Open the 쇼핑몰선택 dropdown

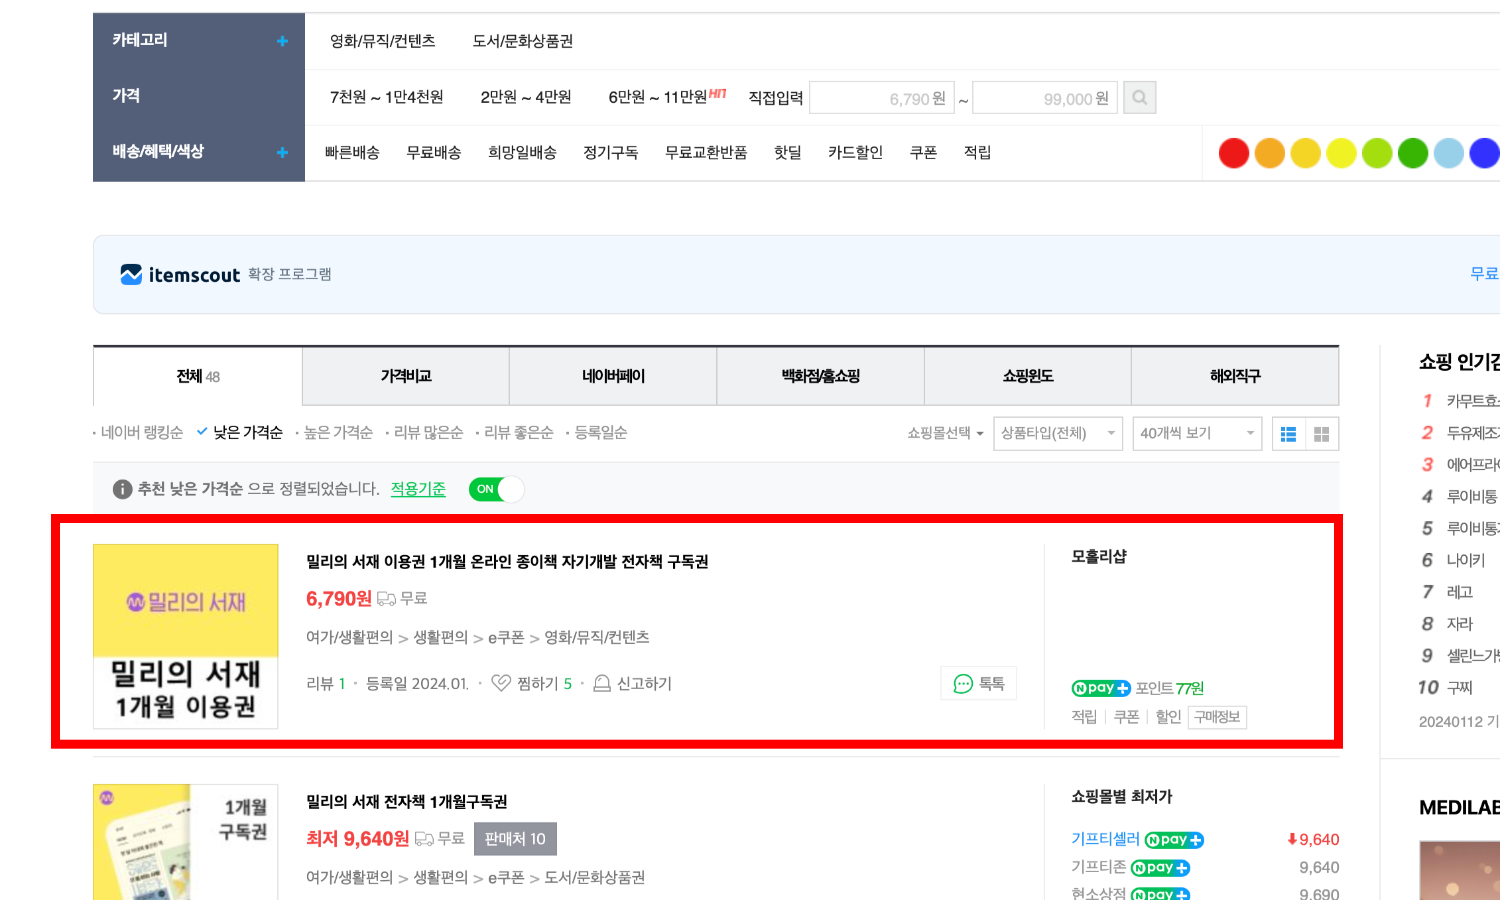(x=945, y=433)
